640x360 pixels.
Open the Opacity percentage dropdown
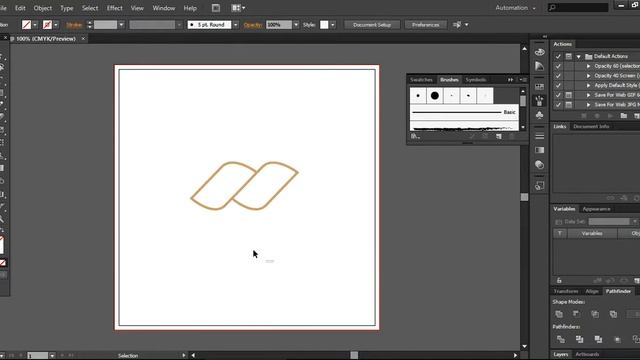point(296,25)
